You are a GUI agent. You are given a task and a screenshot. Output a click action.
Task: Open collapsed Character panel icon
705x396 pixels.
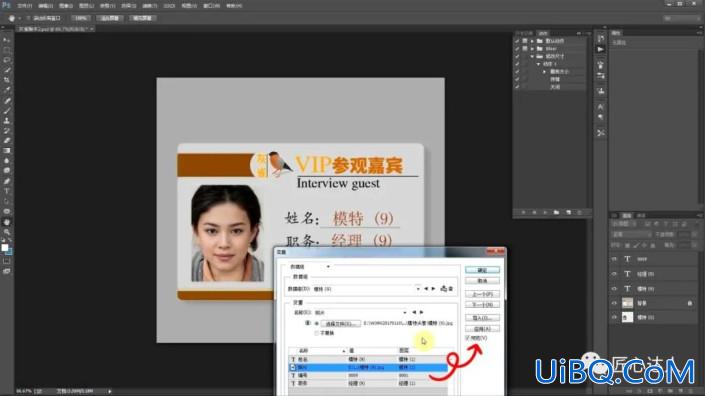(601, 107)
